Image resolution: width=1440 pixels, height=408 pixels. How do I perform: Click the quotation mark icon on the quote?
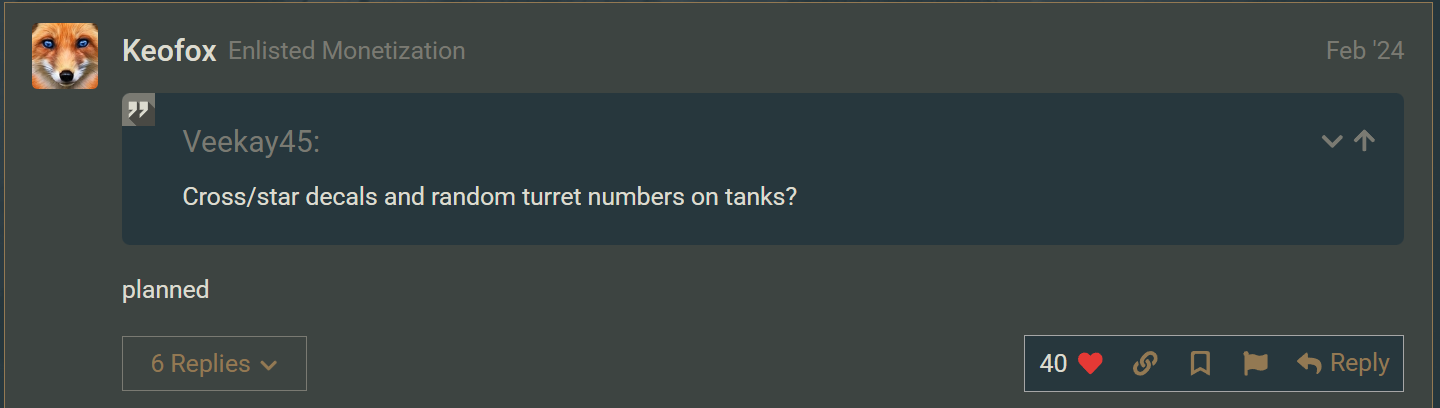tap(138, 109)
